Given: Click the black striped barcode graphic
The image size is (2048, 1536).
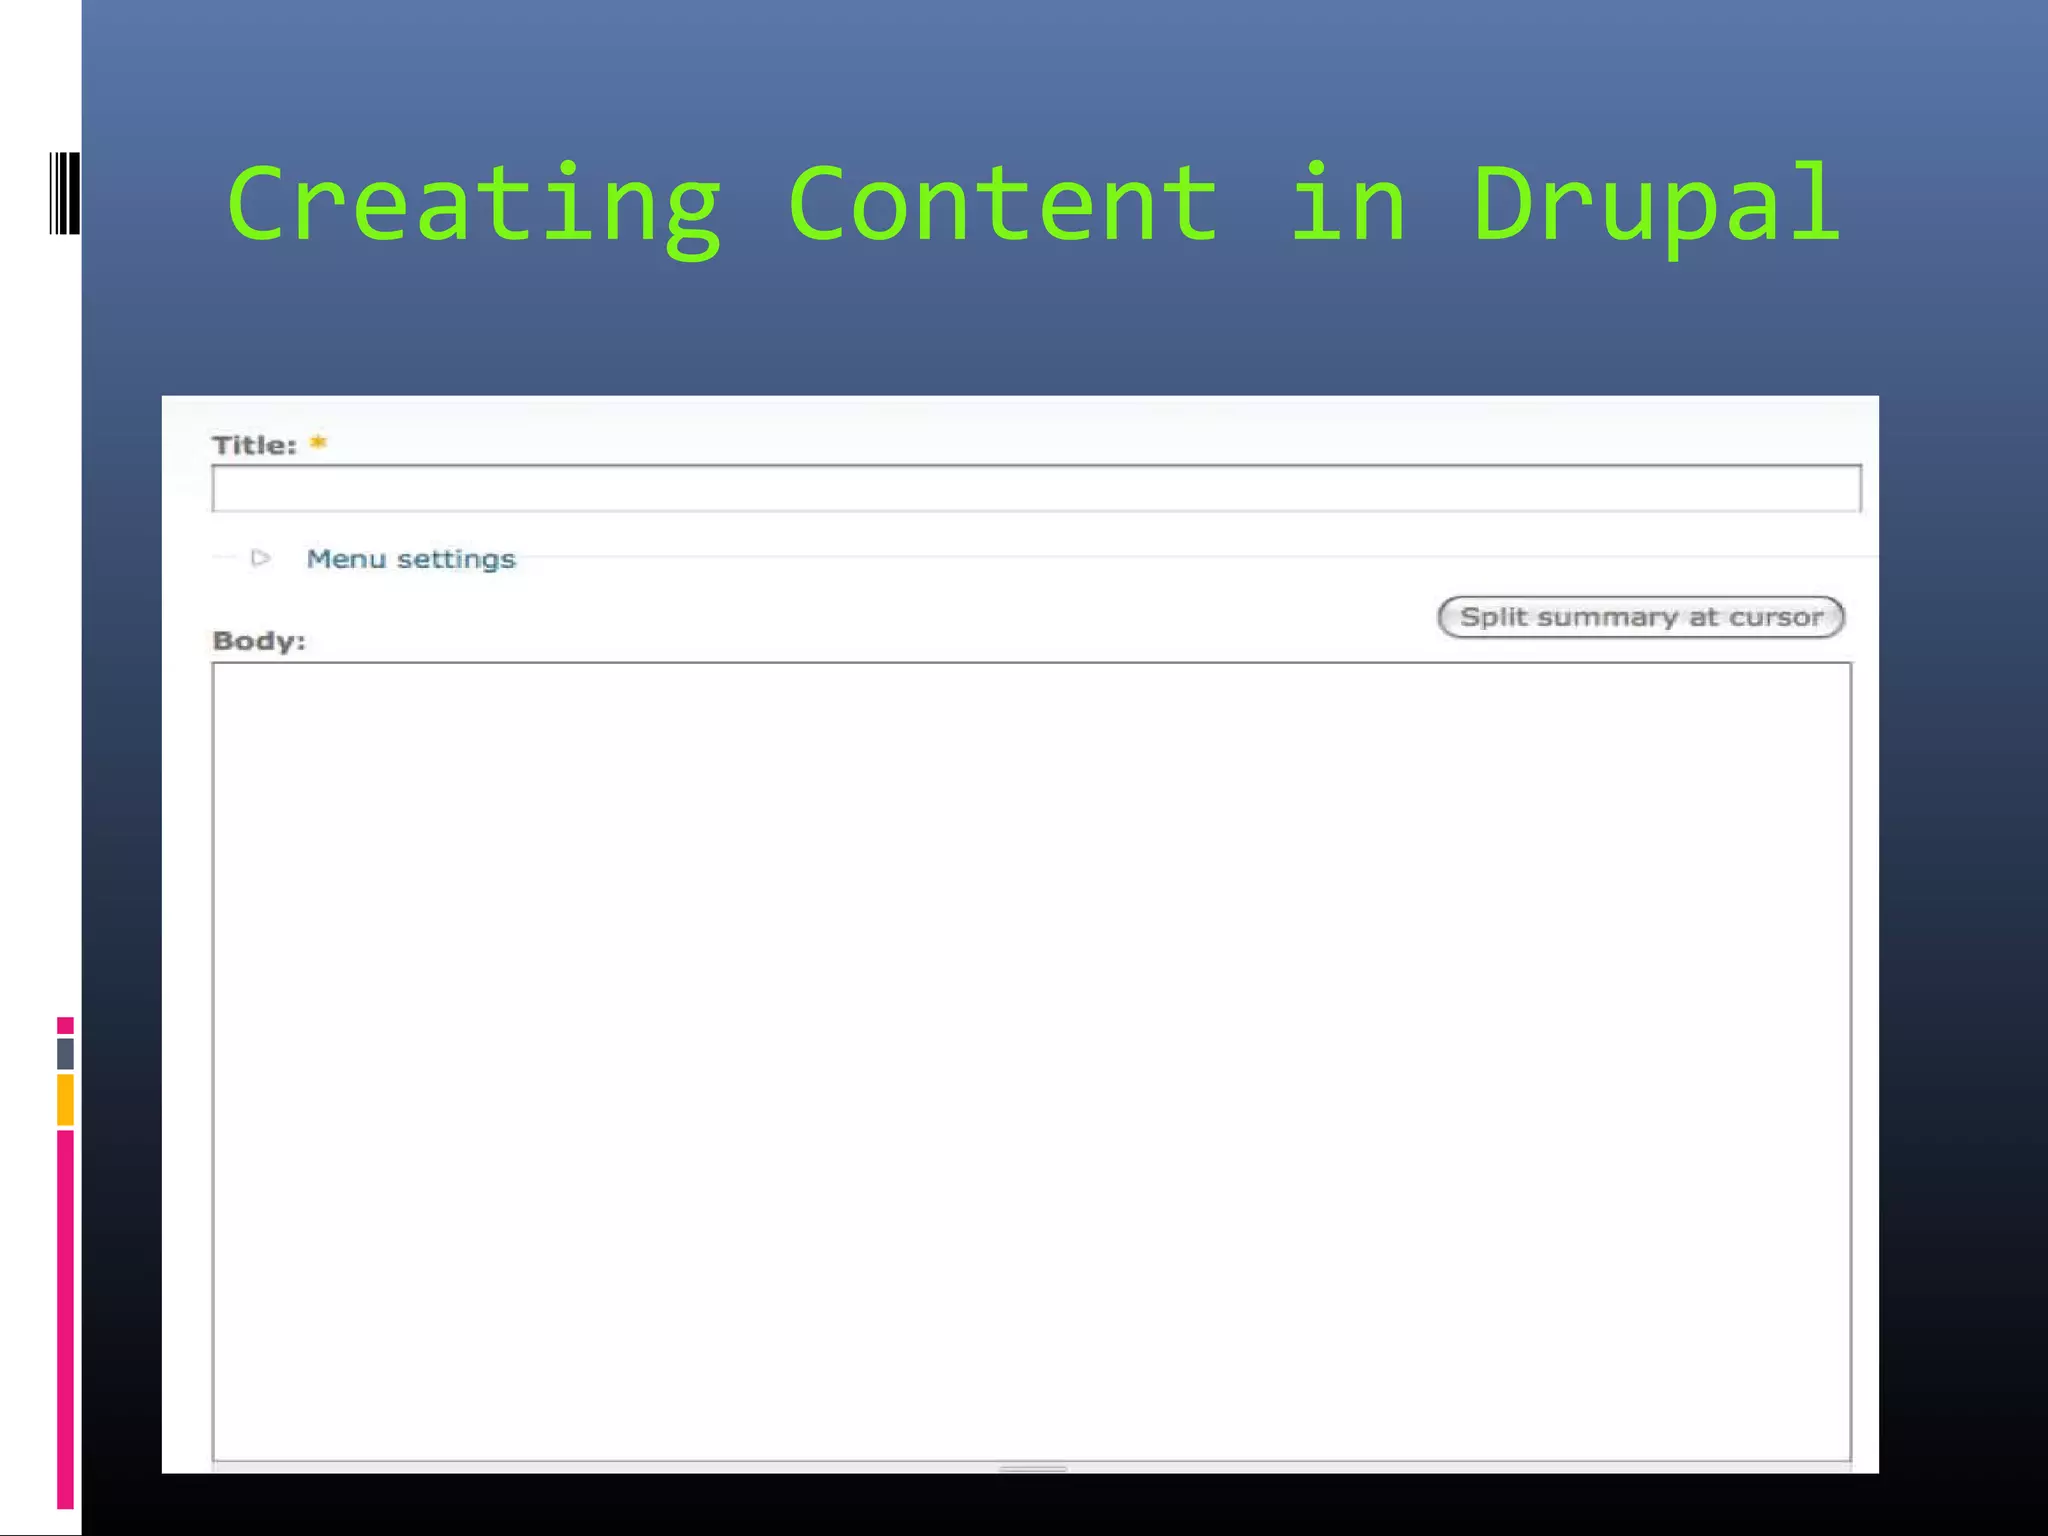Looking at the screenshot, I should coord(65,193).
